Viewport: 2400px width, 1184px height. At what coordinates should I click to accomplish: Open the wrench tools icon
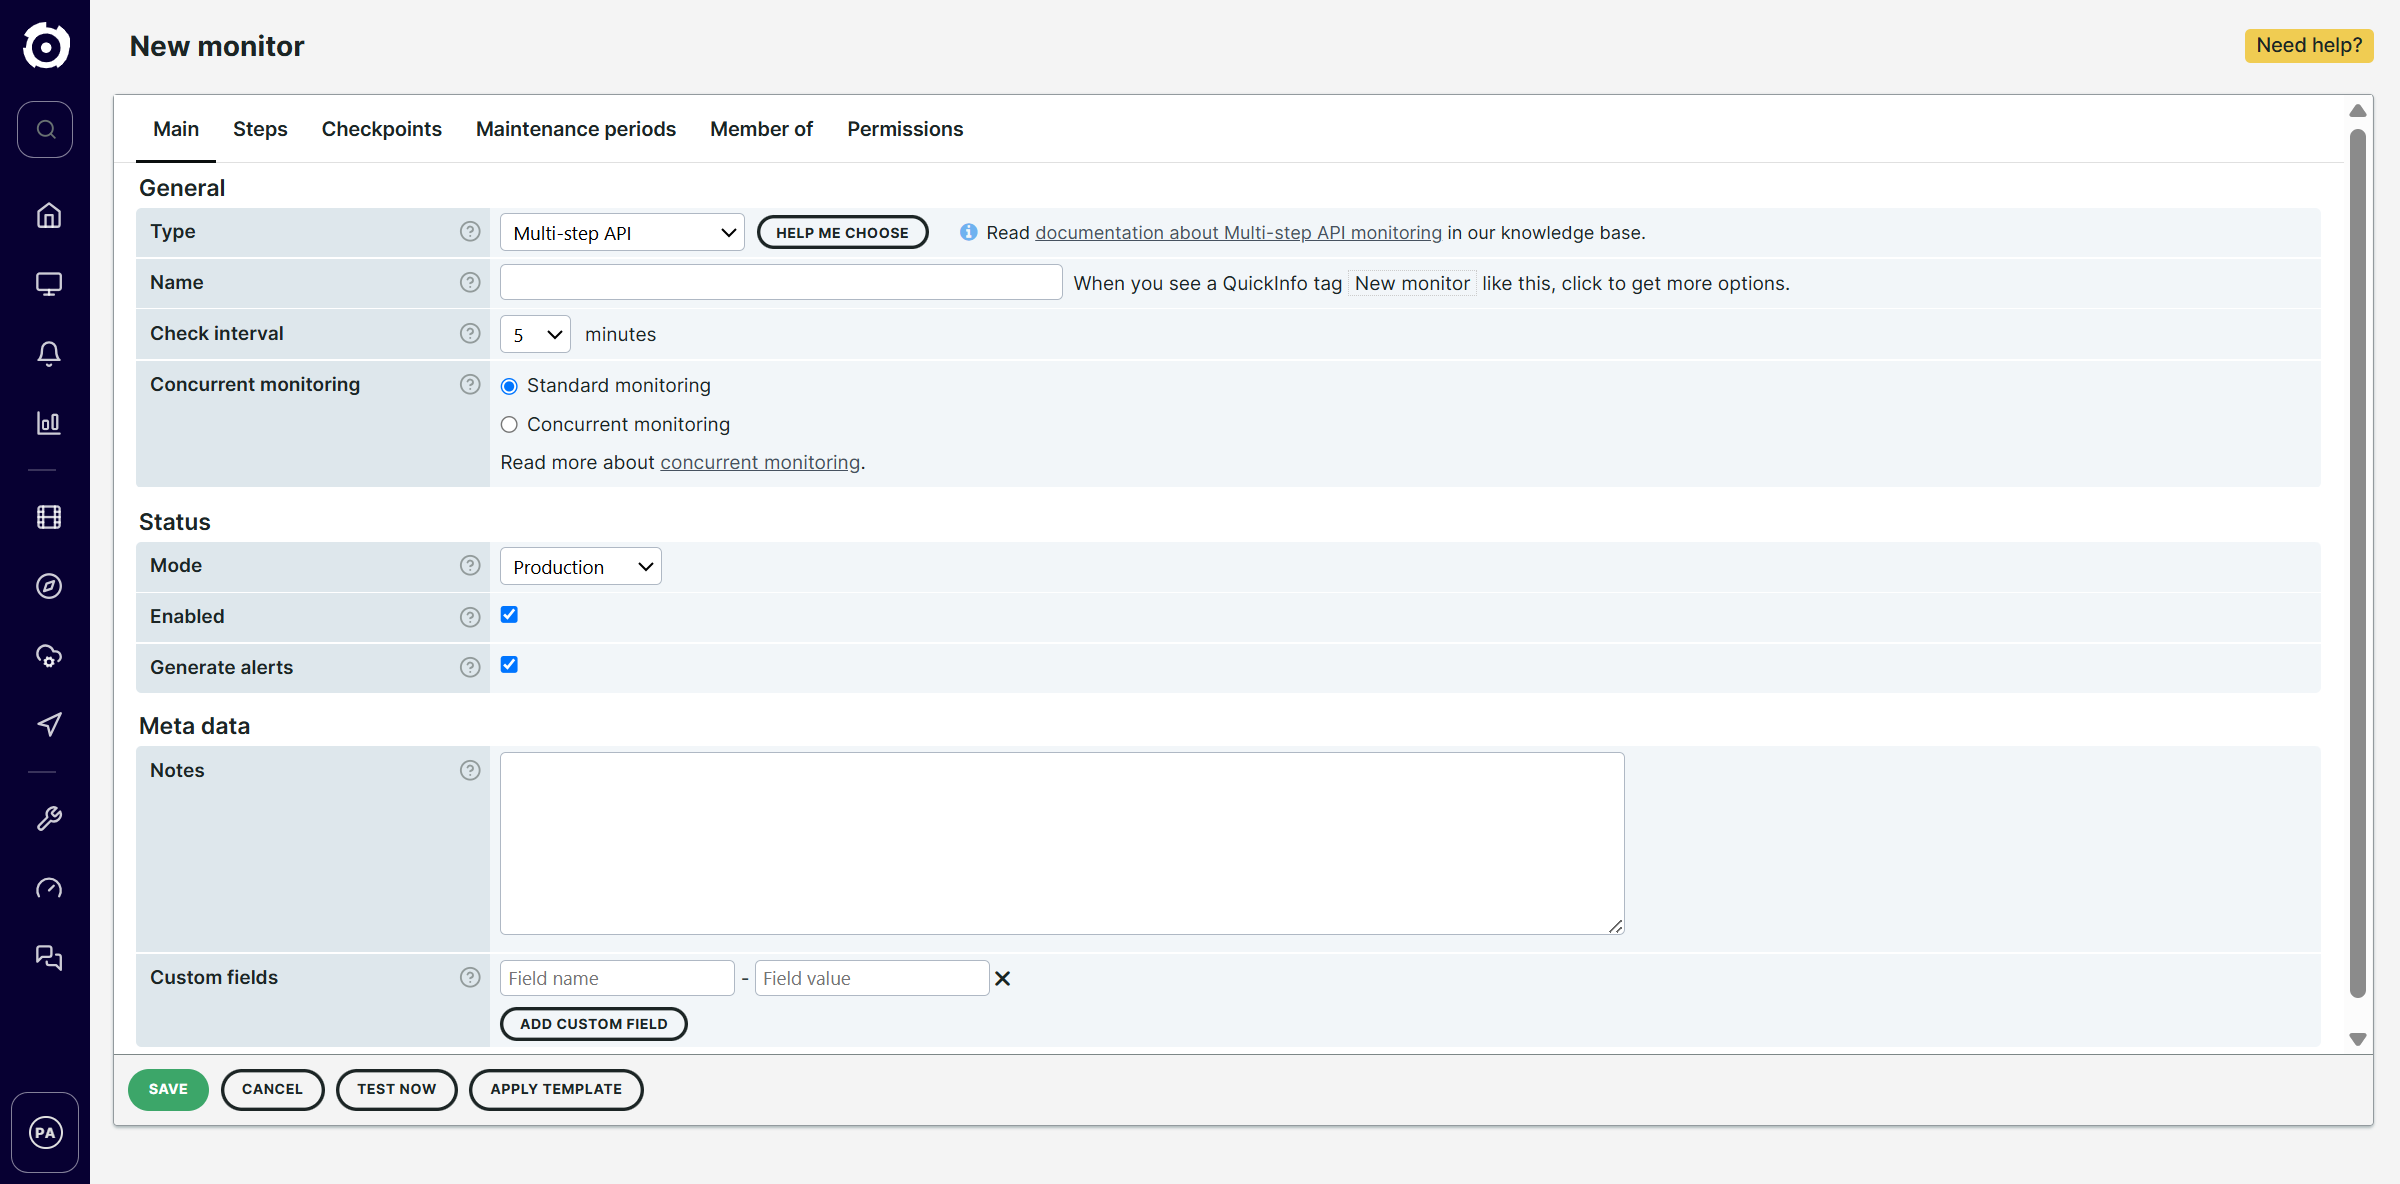48,819
